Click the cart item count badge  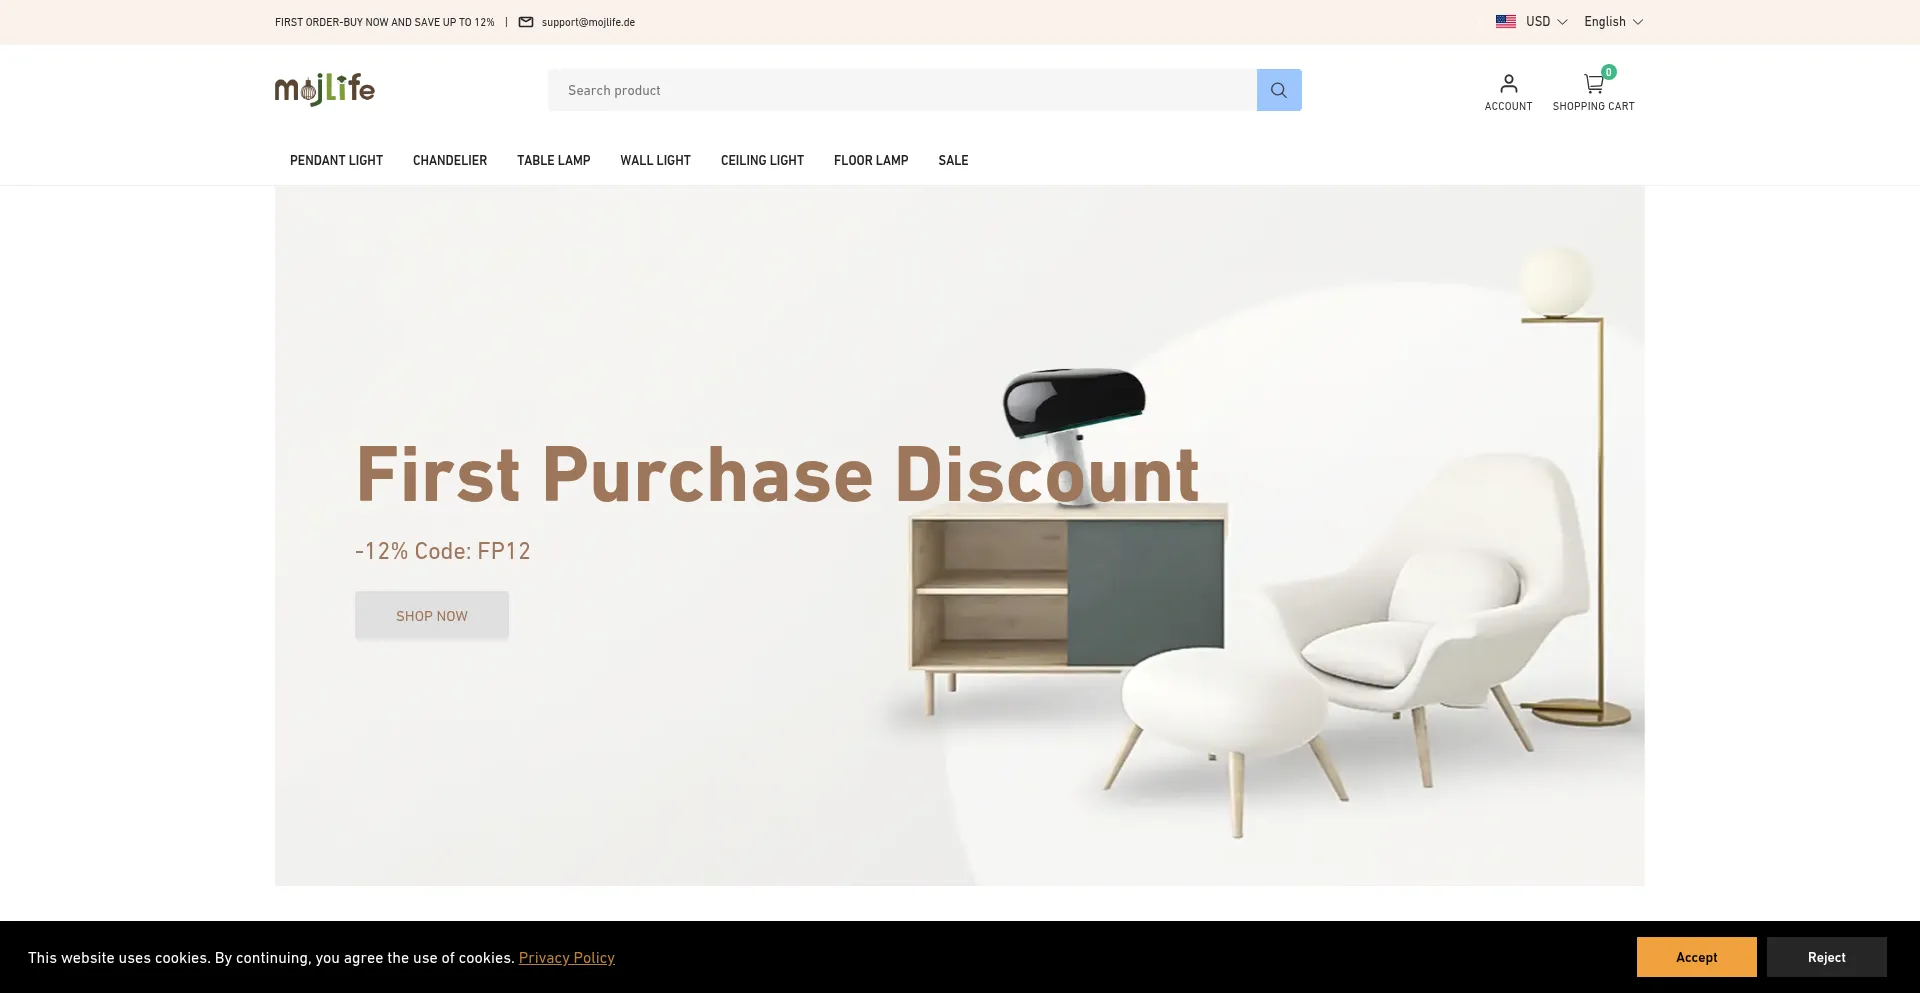[1608, 72]
